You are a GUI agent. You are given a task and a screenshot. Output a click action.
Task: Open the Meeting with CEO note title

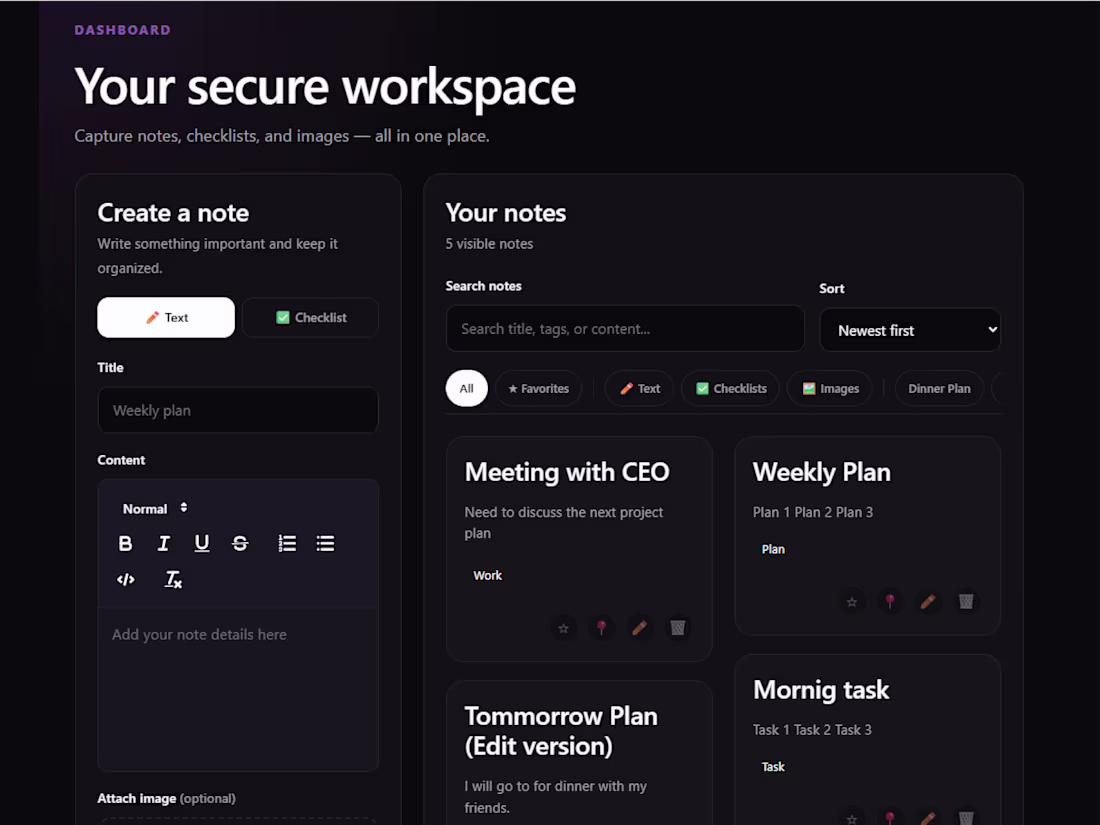567,472
